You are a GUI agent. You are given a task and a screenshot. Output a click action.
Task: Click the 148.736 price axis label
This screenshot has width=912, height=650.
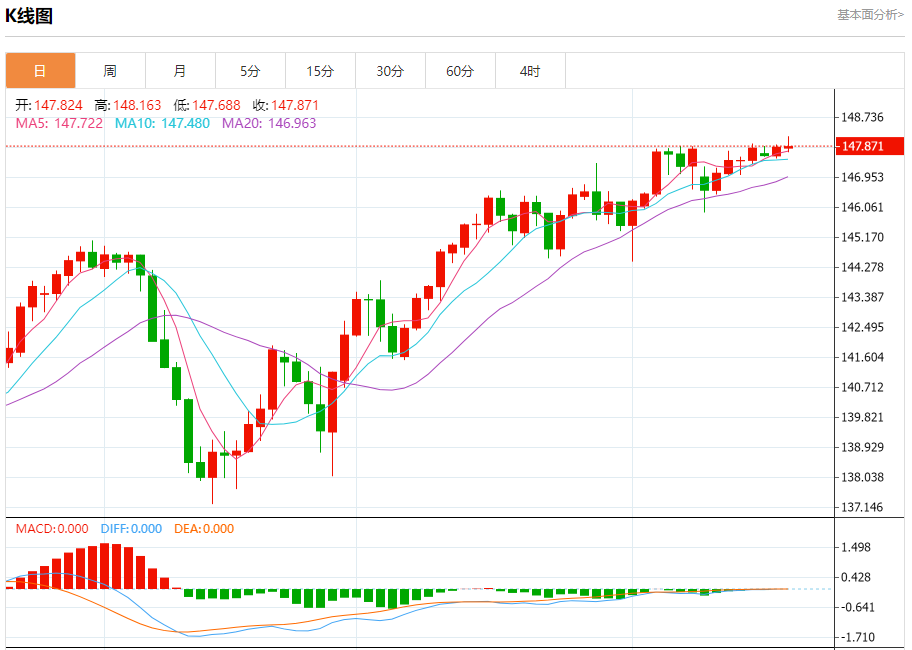tap(863, 117)
